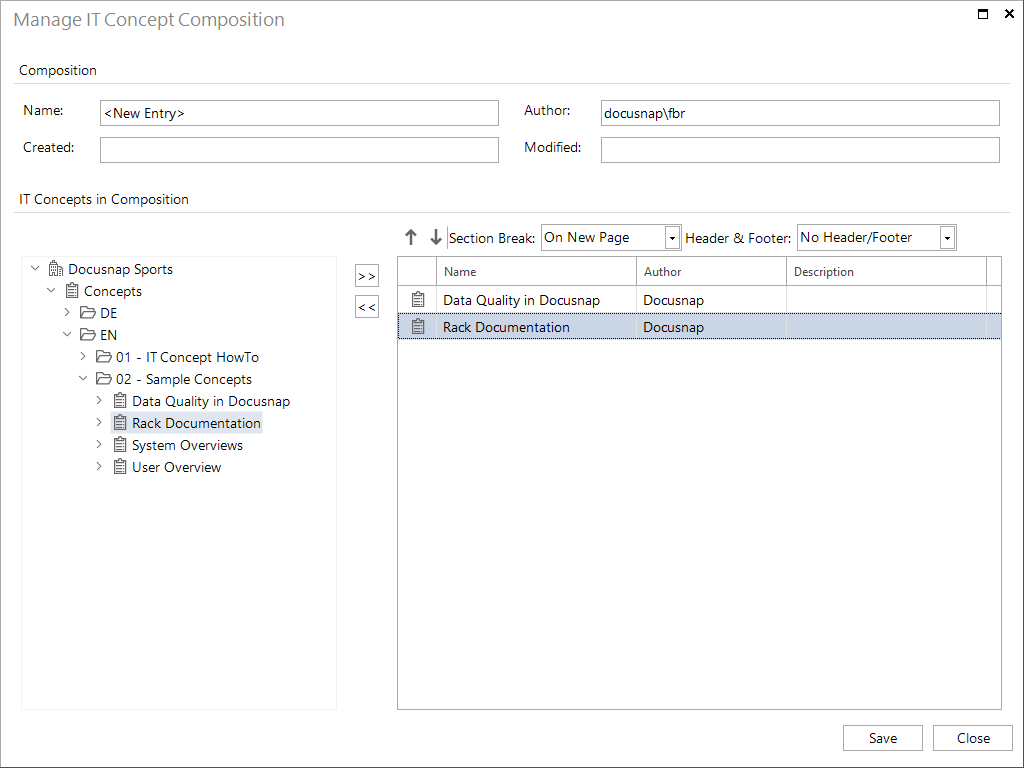
Task: Collapse the 02 - Sample Concepts folder
Action: 83,378
